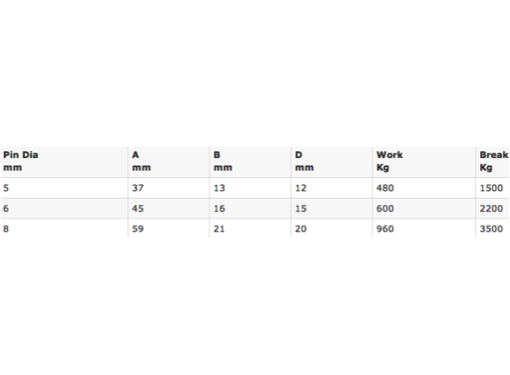This screenshot has height=375, width=510.
Task: Click the Work Kg column header
Action: pos(390,161)
